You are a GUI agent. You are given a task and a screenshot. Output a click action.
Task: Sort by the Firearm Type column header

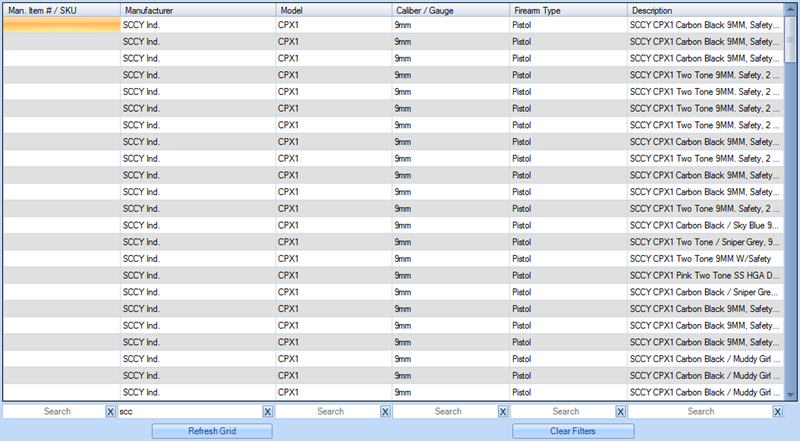(x=568, y=10)
